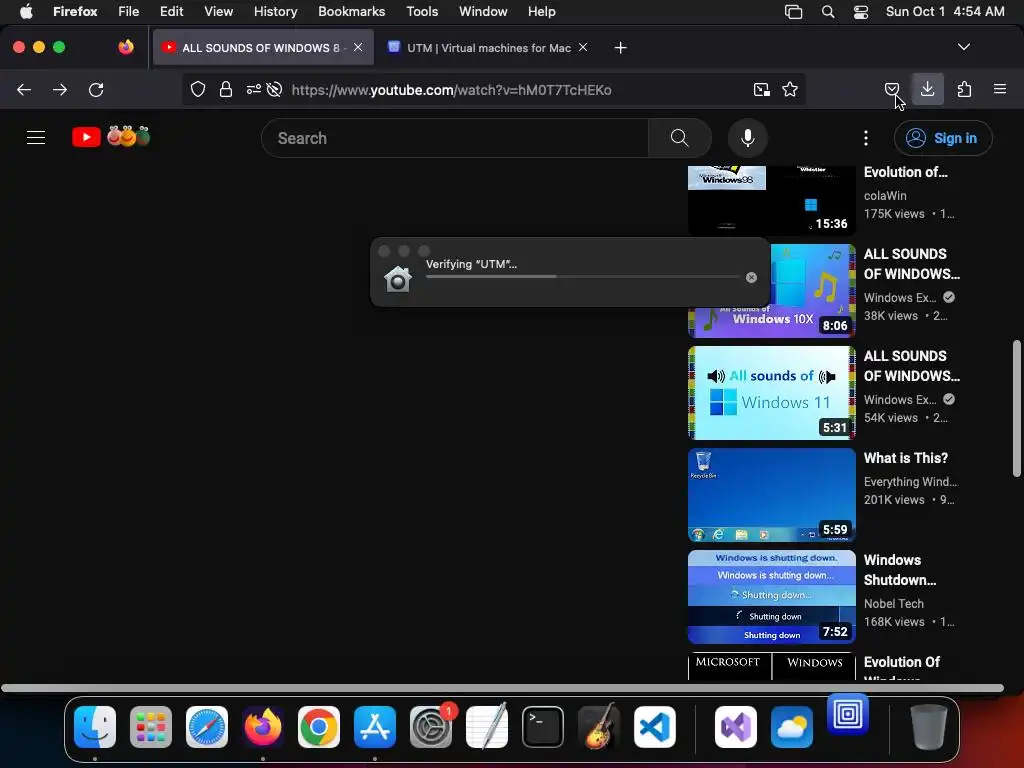
Task: Open Stage Manager menu bar icon
Action: pos(793,12)
